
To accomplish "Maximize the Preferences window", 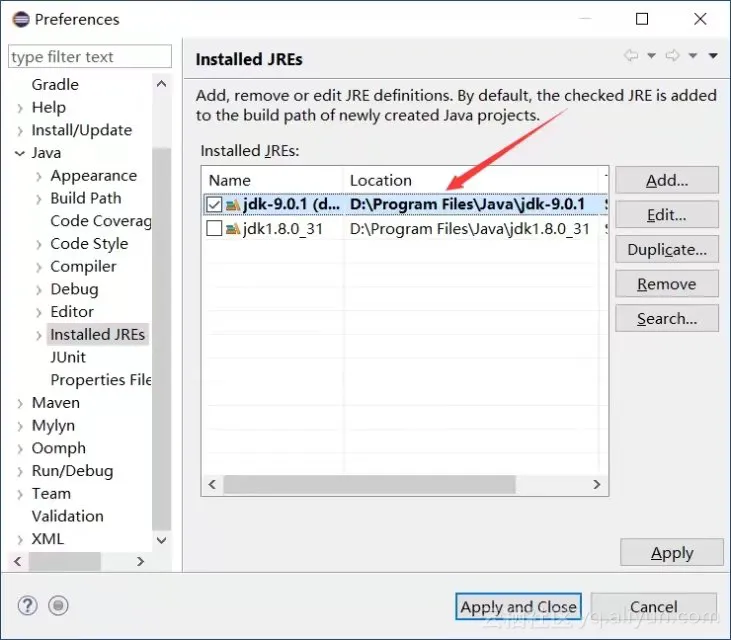I will (642, 19).
